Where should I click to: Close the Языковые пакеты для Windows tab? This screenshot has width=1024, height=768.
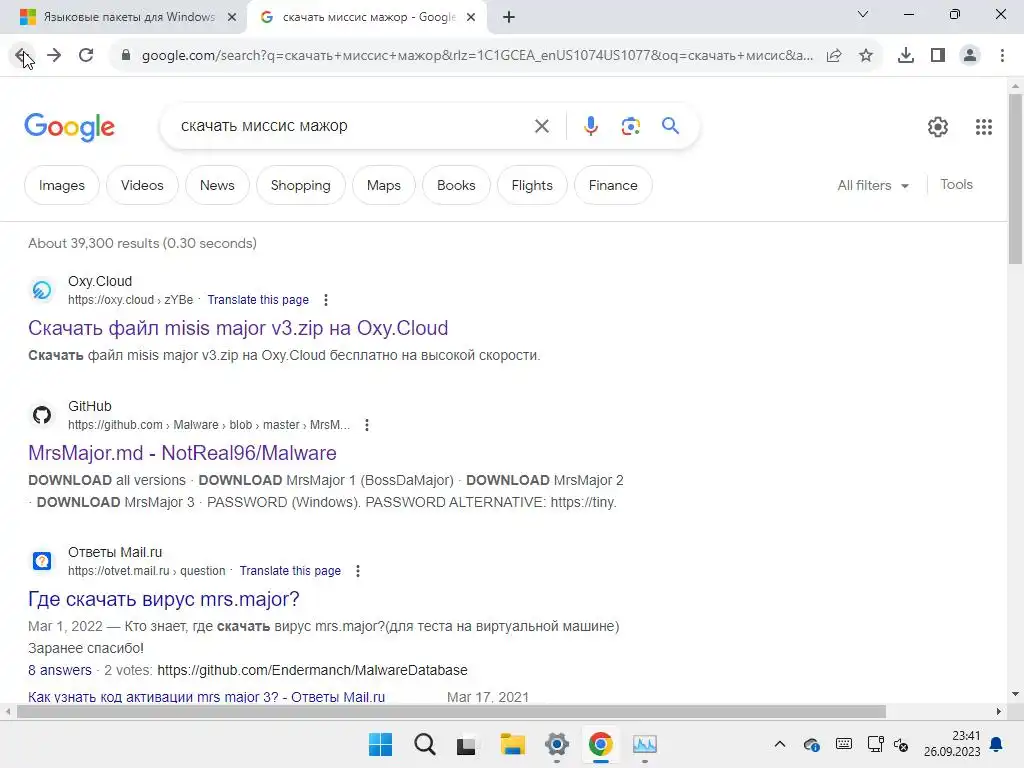pos(232,18)
